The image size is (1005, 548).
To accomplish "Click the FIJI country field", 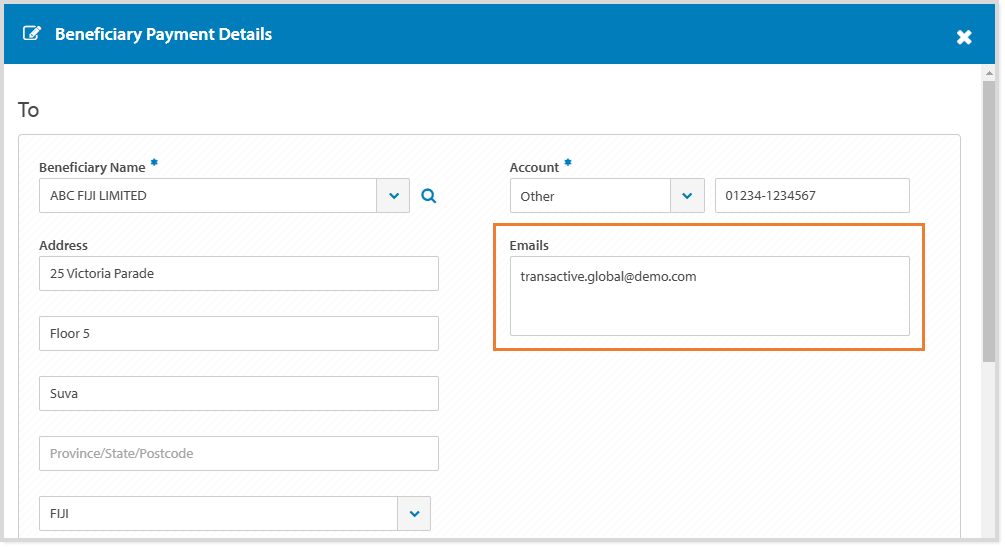I will tap(218, 514).
